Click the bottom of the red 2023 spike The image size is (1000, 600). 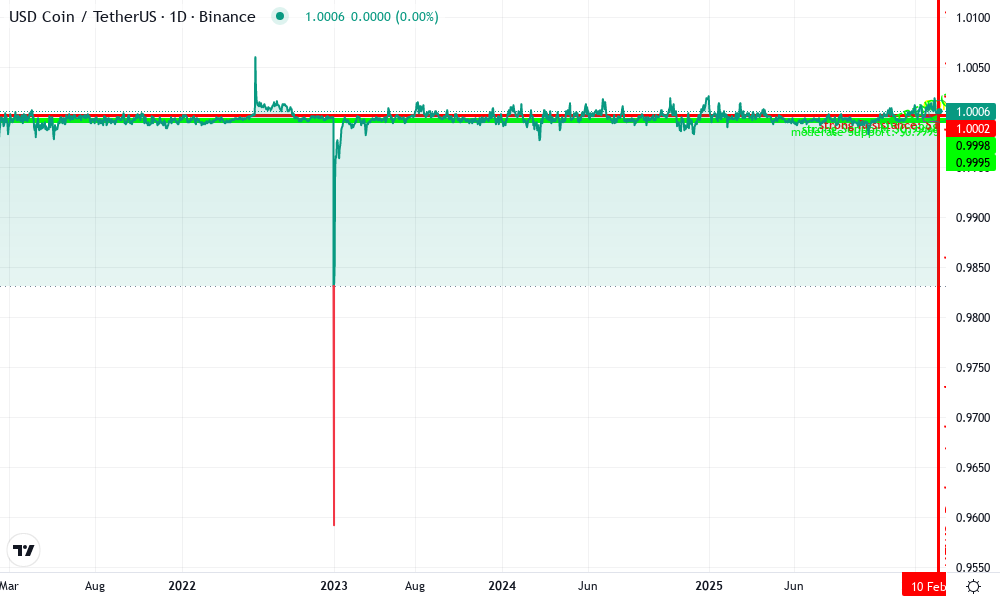333,523
